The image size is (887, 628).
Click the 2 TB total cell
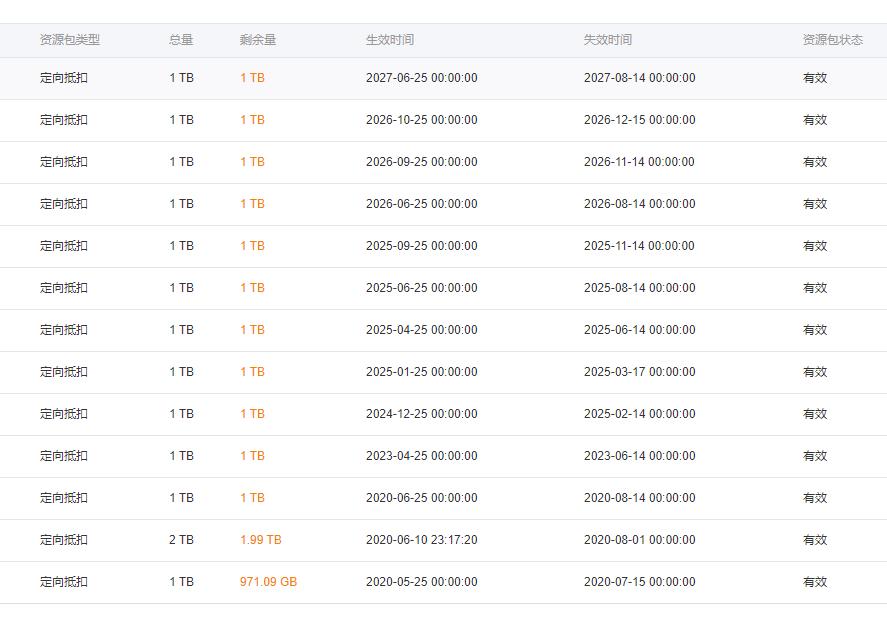pyautogui.click(x=181, y=540)
